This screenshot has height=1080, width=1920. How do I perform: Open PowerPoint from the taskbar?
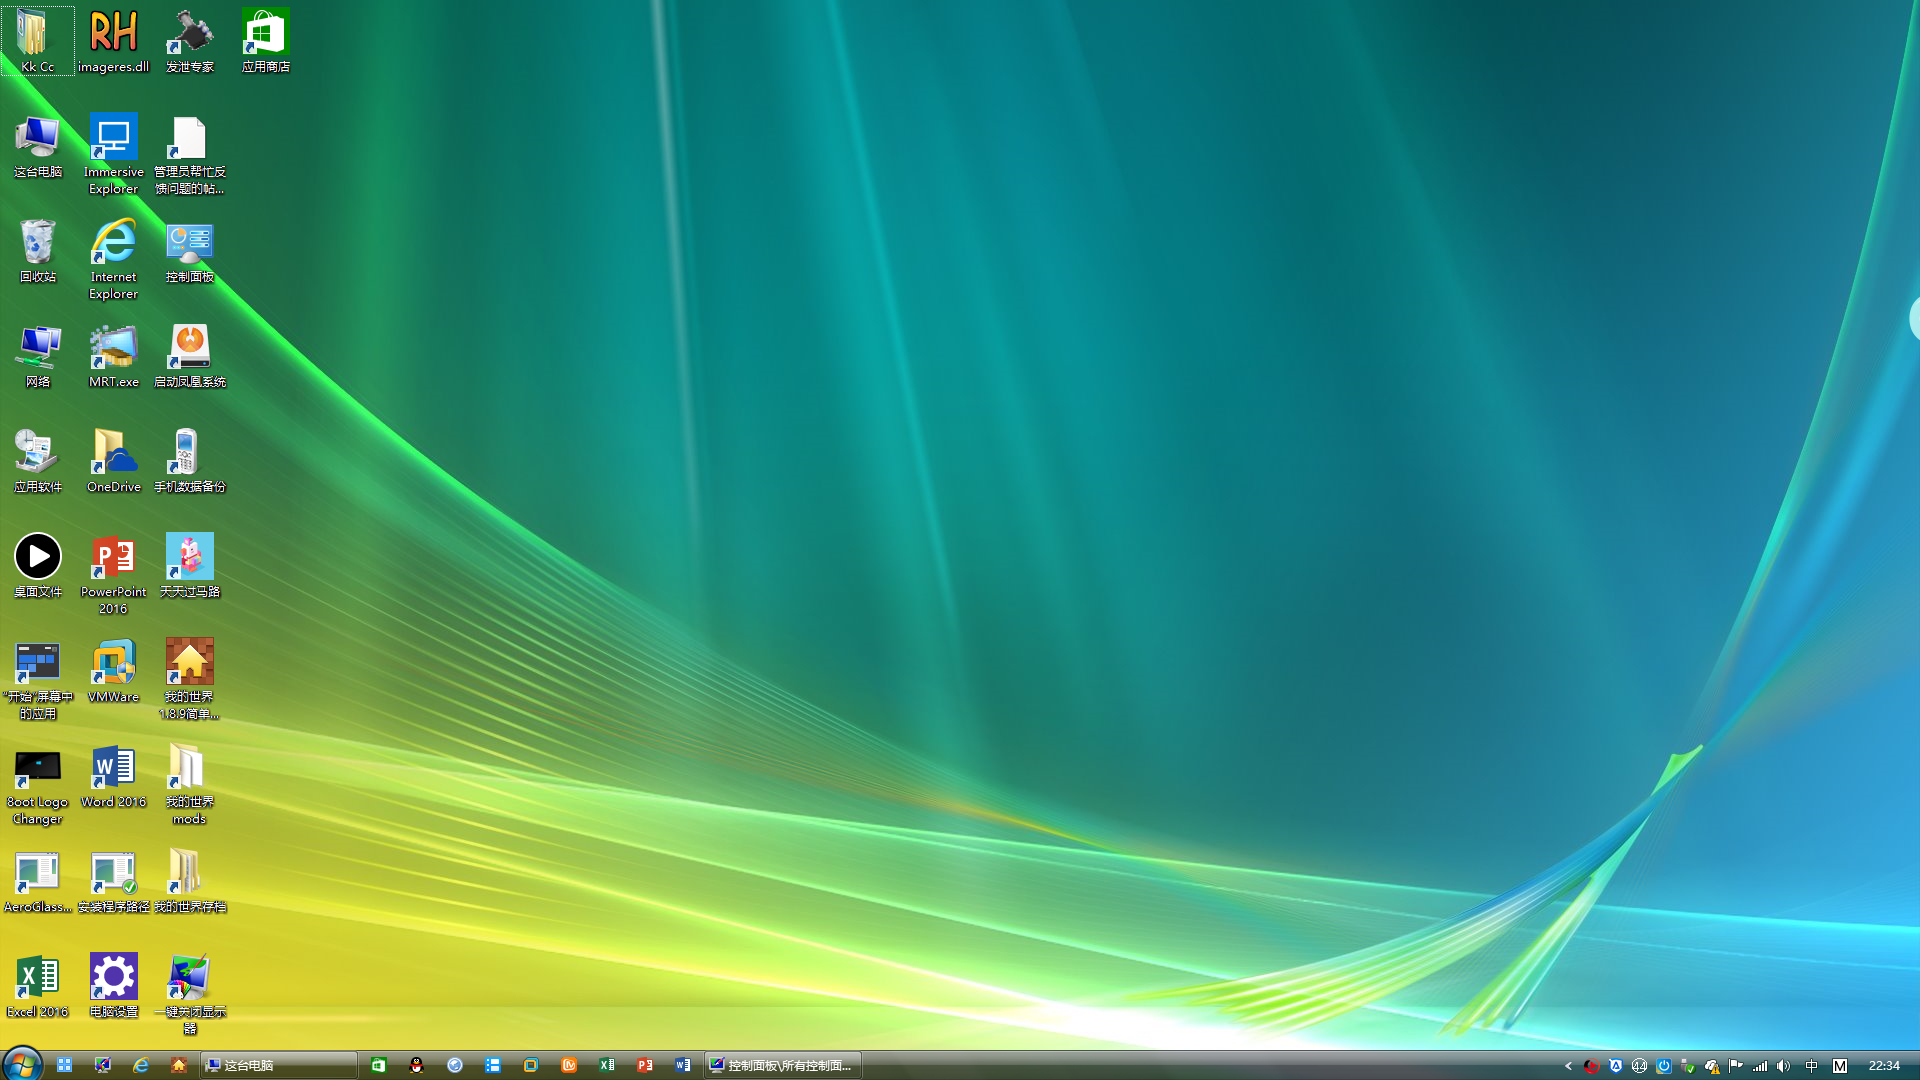click(x=645, y=1066)
